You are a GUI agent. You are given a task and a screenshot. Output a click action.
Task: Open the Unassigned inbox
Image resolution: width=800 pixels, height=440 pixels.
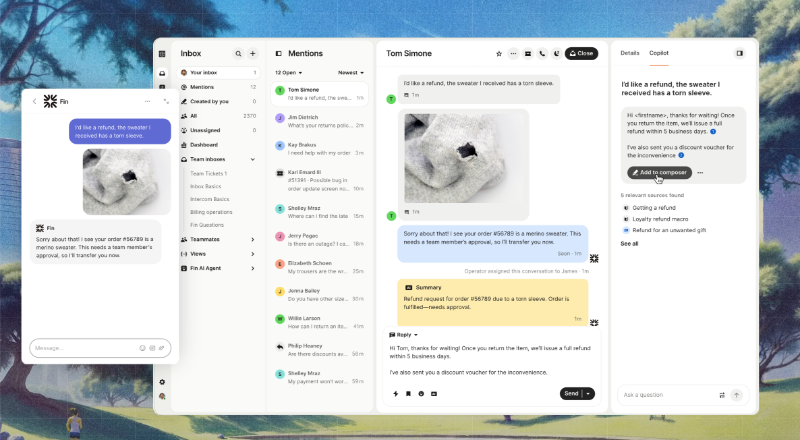[x=218, y=130]
